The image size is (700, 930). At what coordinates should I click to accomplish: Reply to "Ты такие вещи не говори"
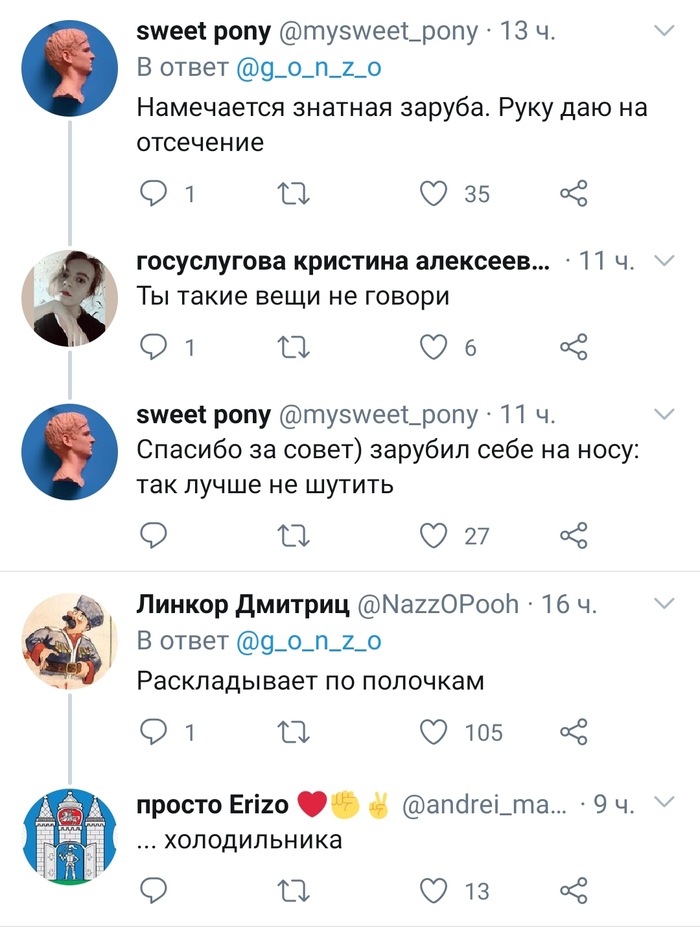click(x=153, y=347)
